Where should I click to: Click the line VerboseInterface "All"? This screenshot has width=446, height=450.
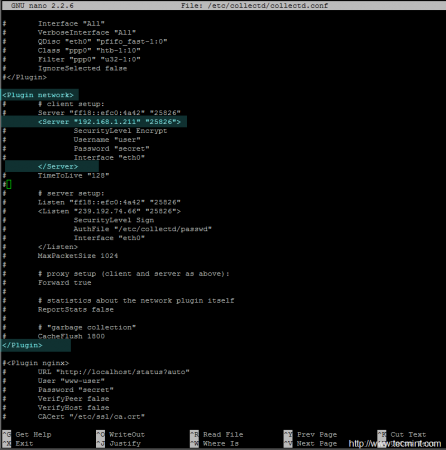87,32
